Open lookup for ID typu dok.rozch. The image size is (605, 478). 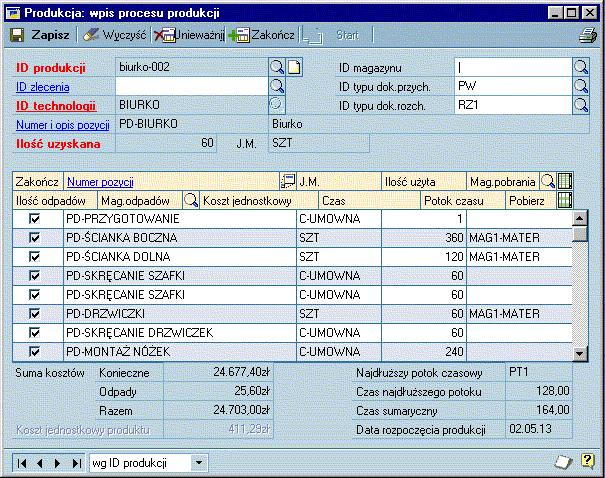pos(581,105)
